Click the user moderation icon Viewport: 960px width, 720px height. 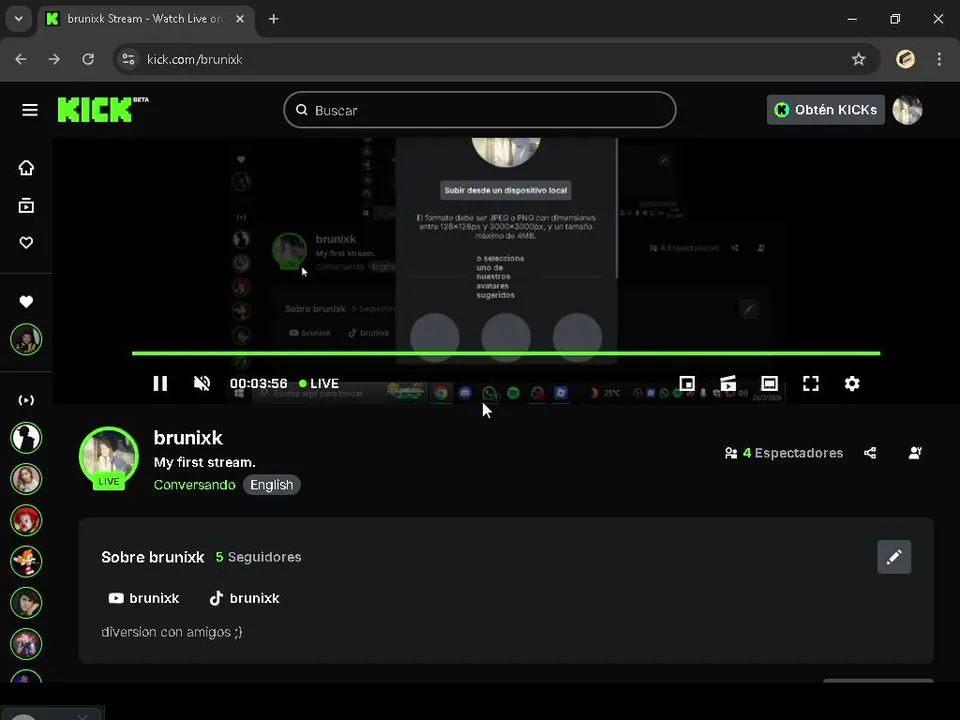coord(915,453)
